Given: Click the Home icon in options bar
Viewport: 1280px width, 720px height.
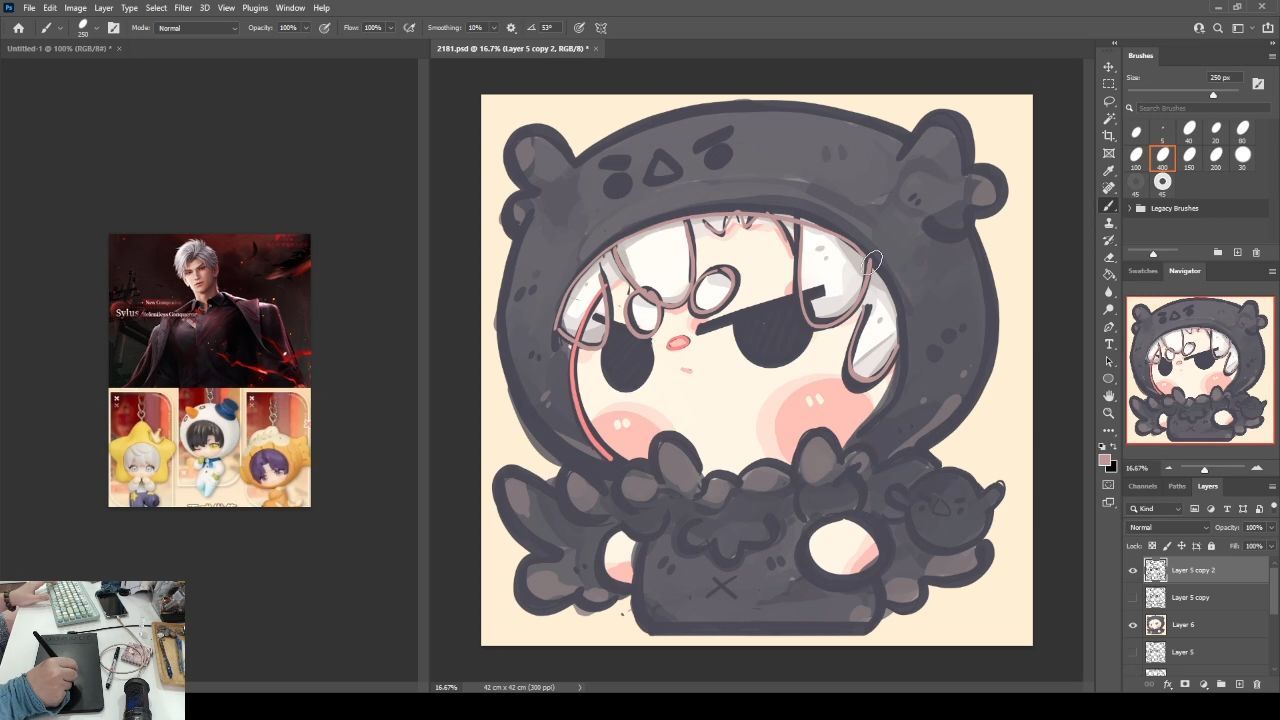Looking at the screenshot, I should tap(18, 28).
